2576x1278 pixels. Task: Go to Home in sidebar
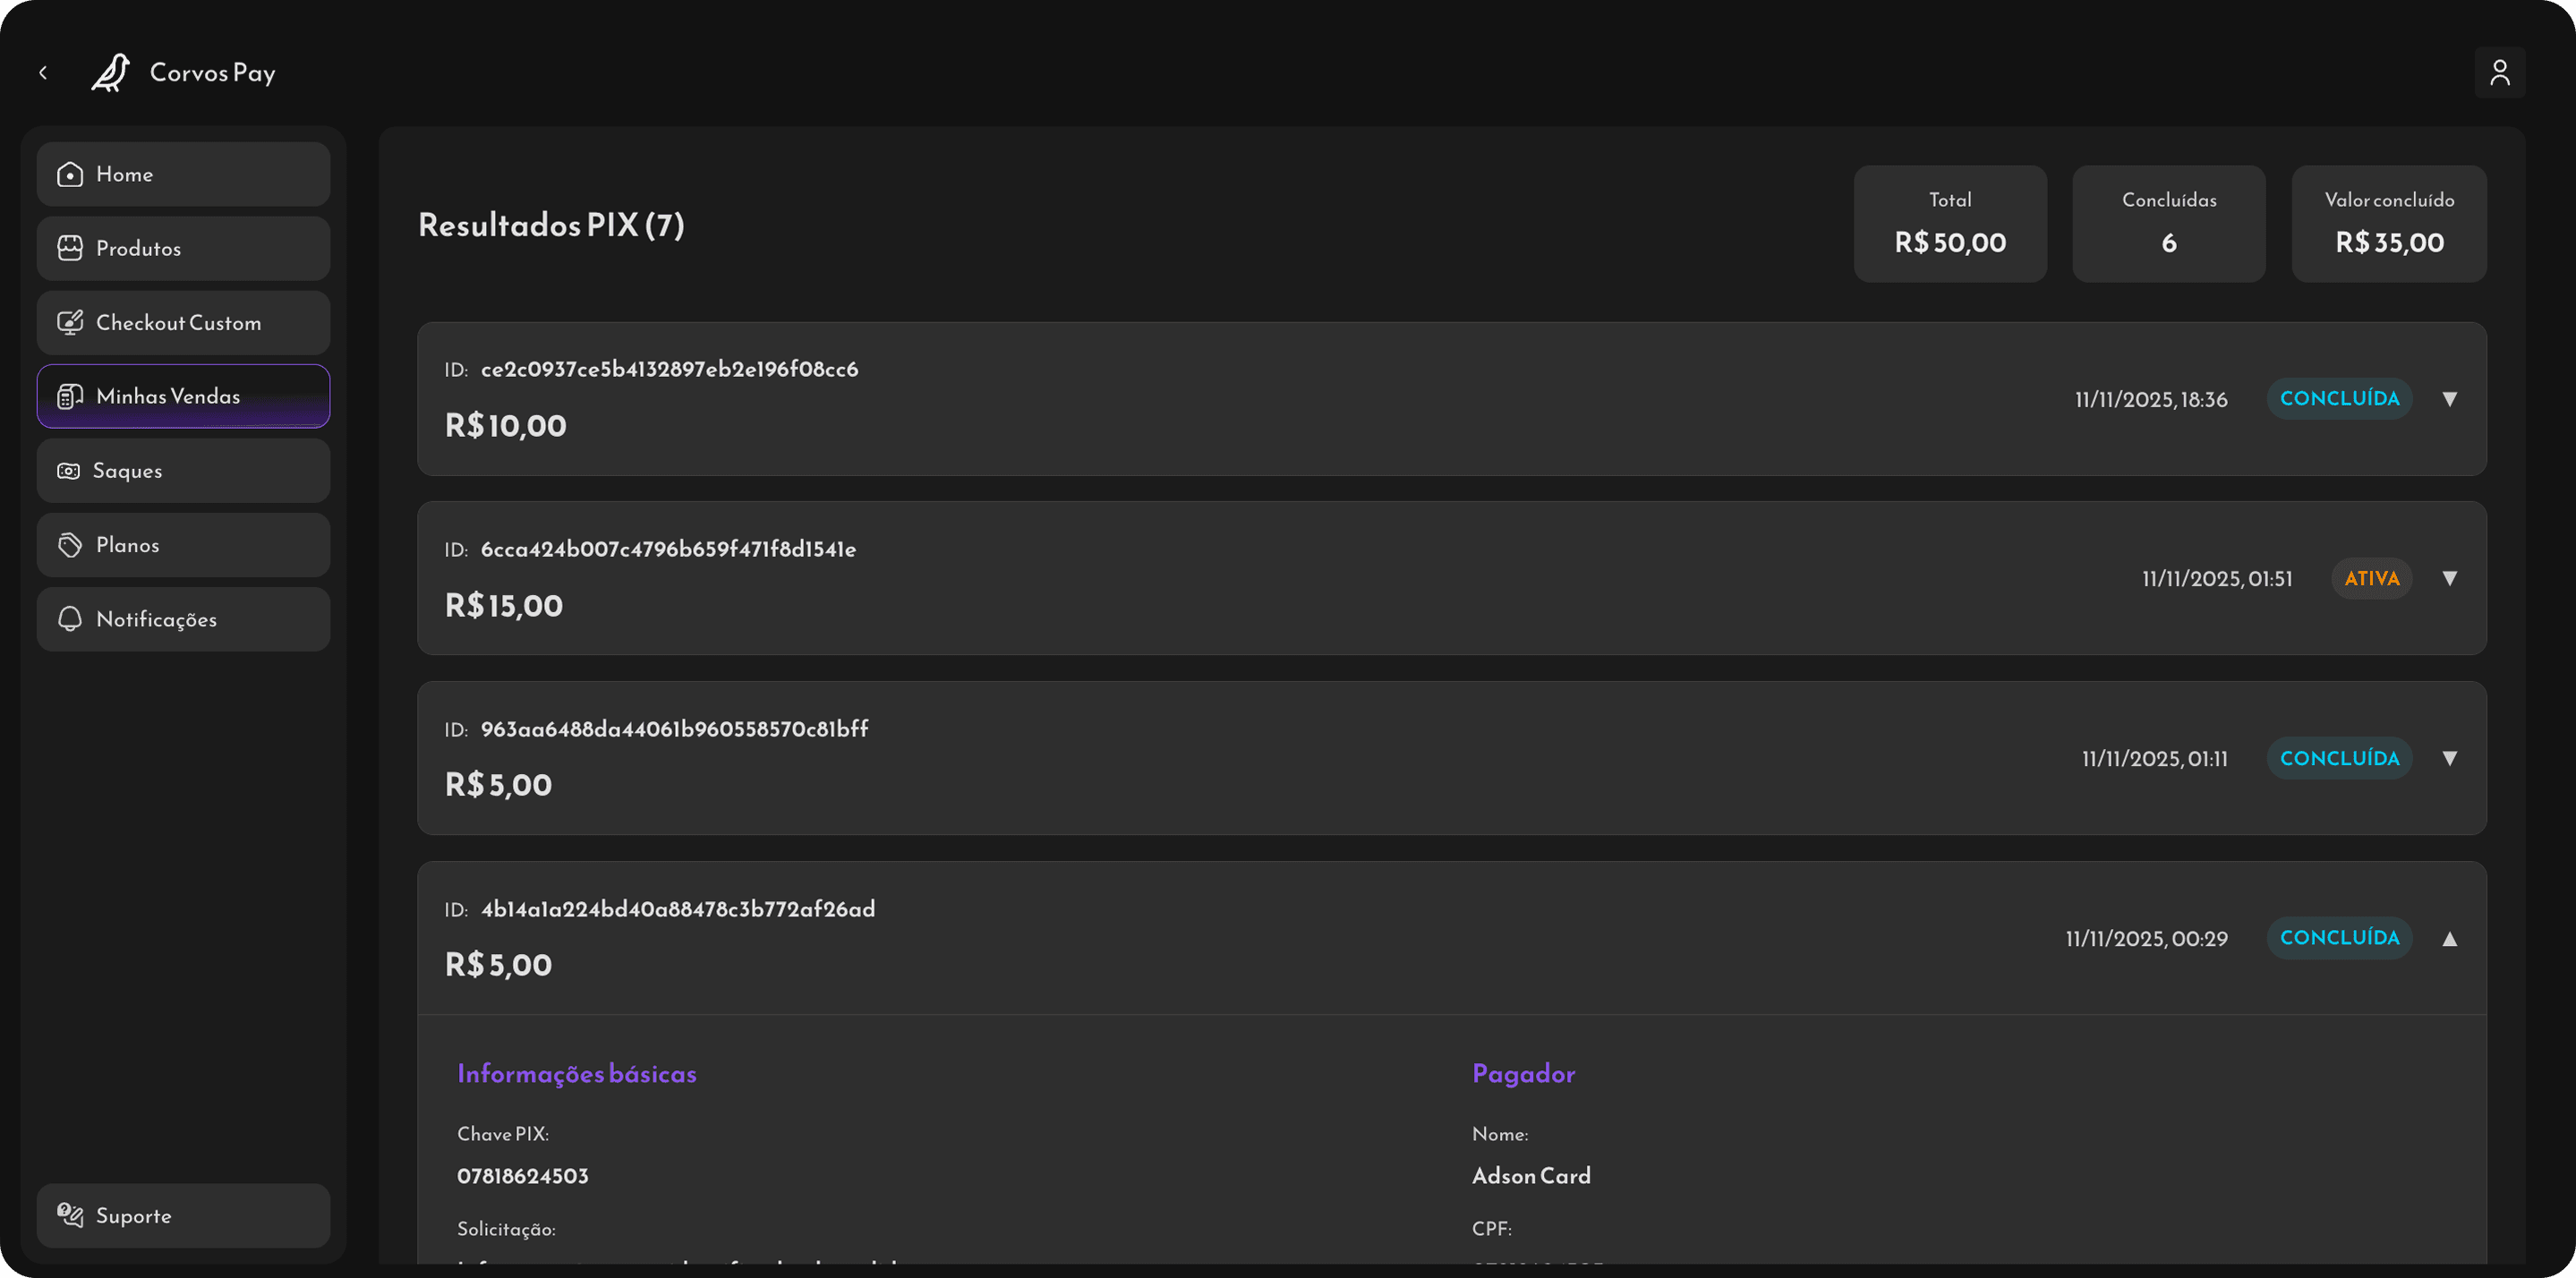183,174
